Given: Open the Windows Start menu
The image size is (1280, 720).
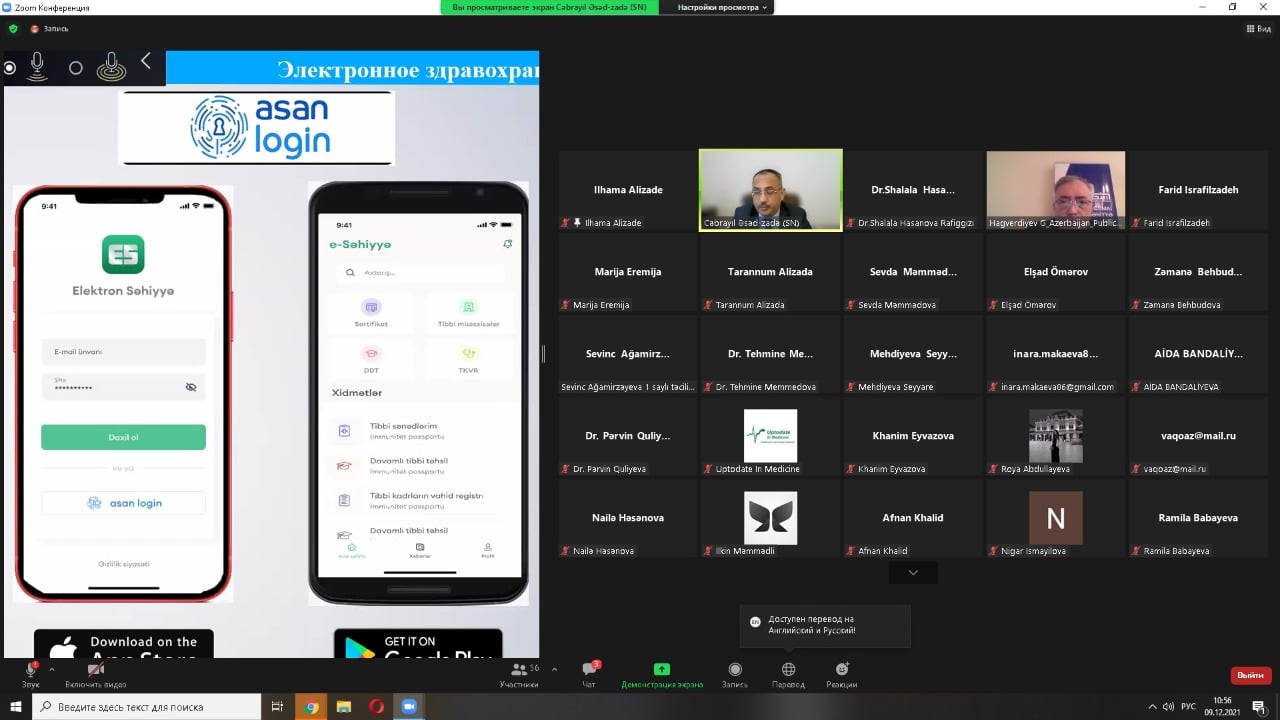Looking at the screenshot, I should coord(16,707).
